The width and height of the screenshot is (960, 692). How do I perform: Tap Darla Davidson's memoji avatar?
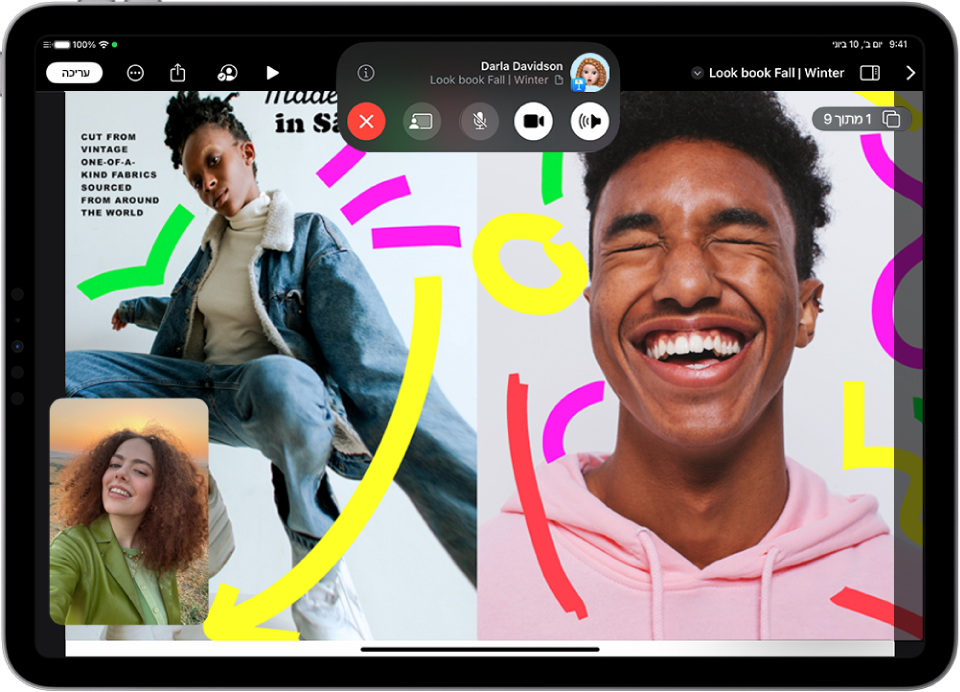pyautogui.click(x=590, y=73)
